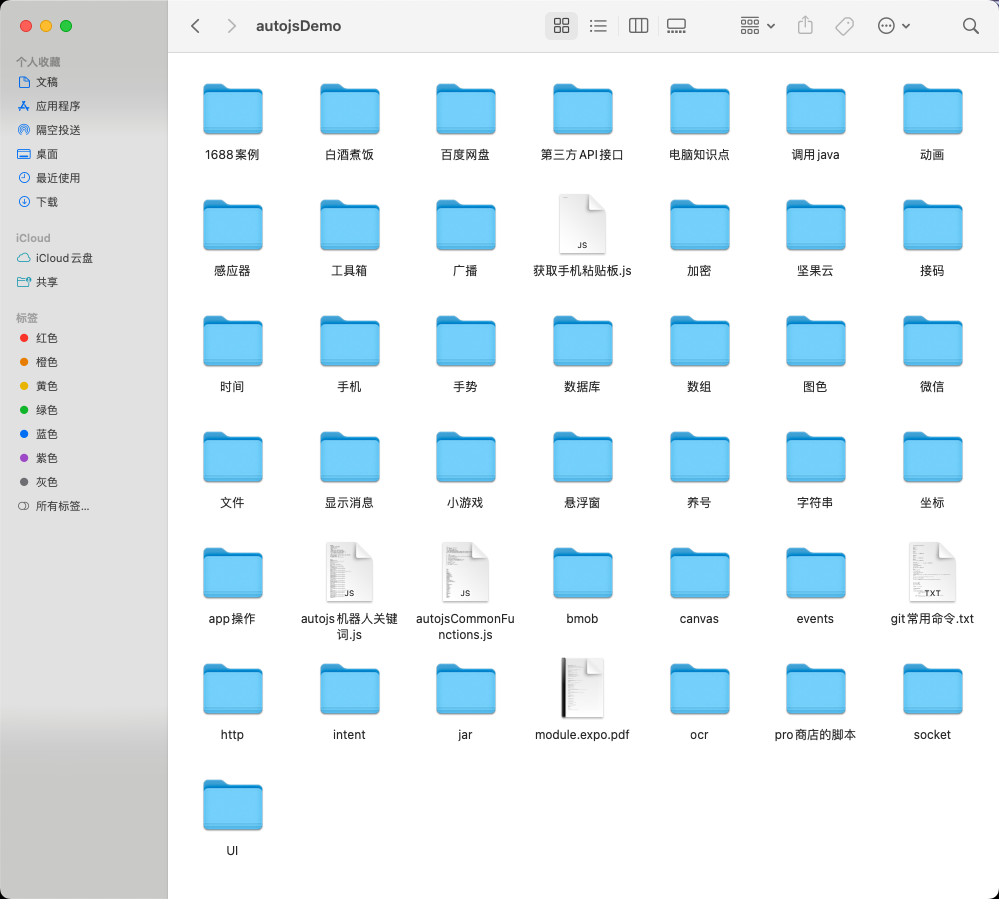Click the Share icon in the toolbar

click(806, 26)
